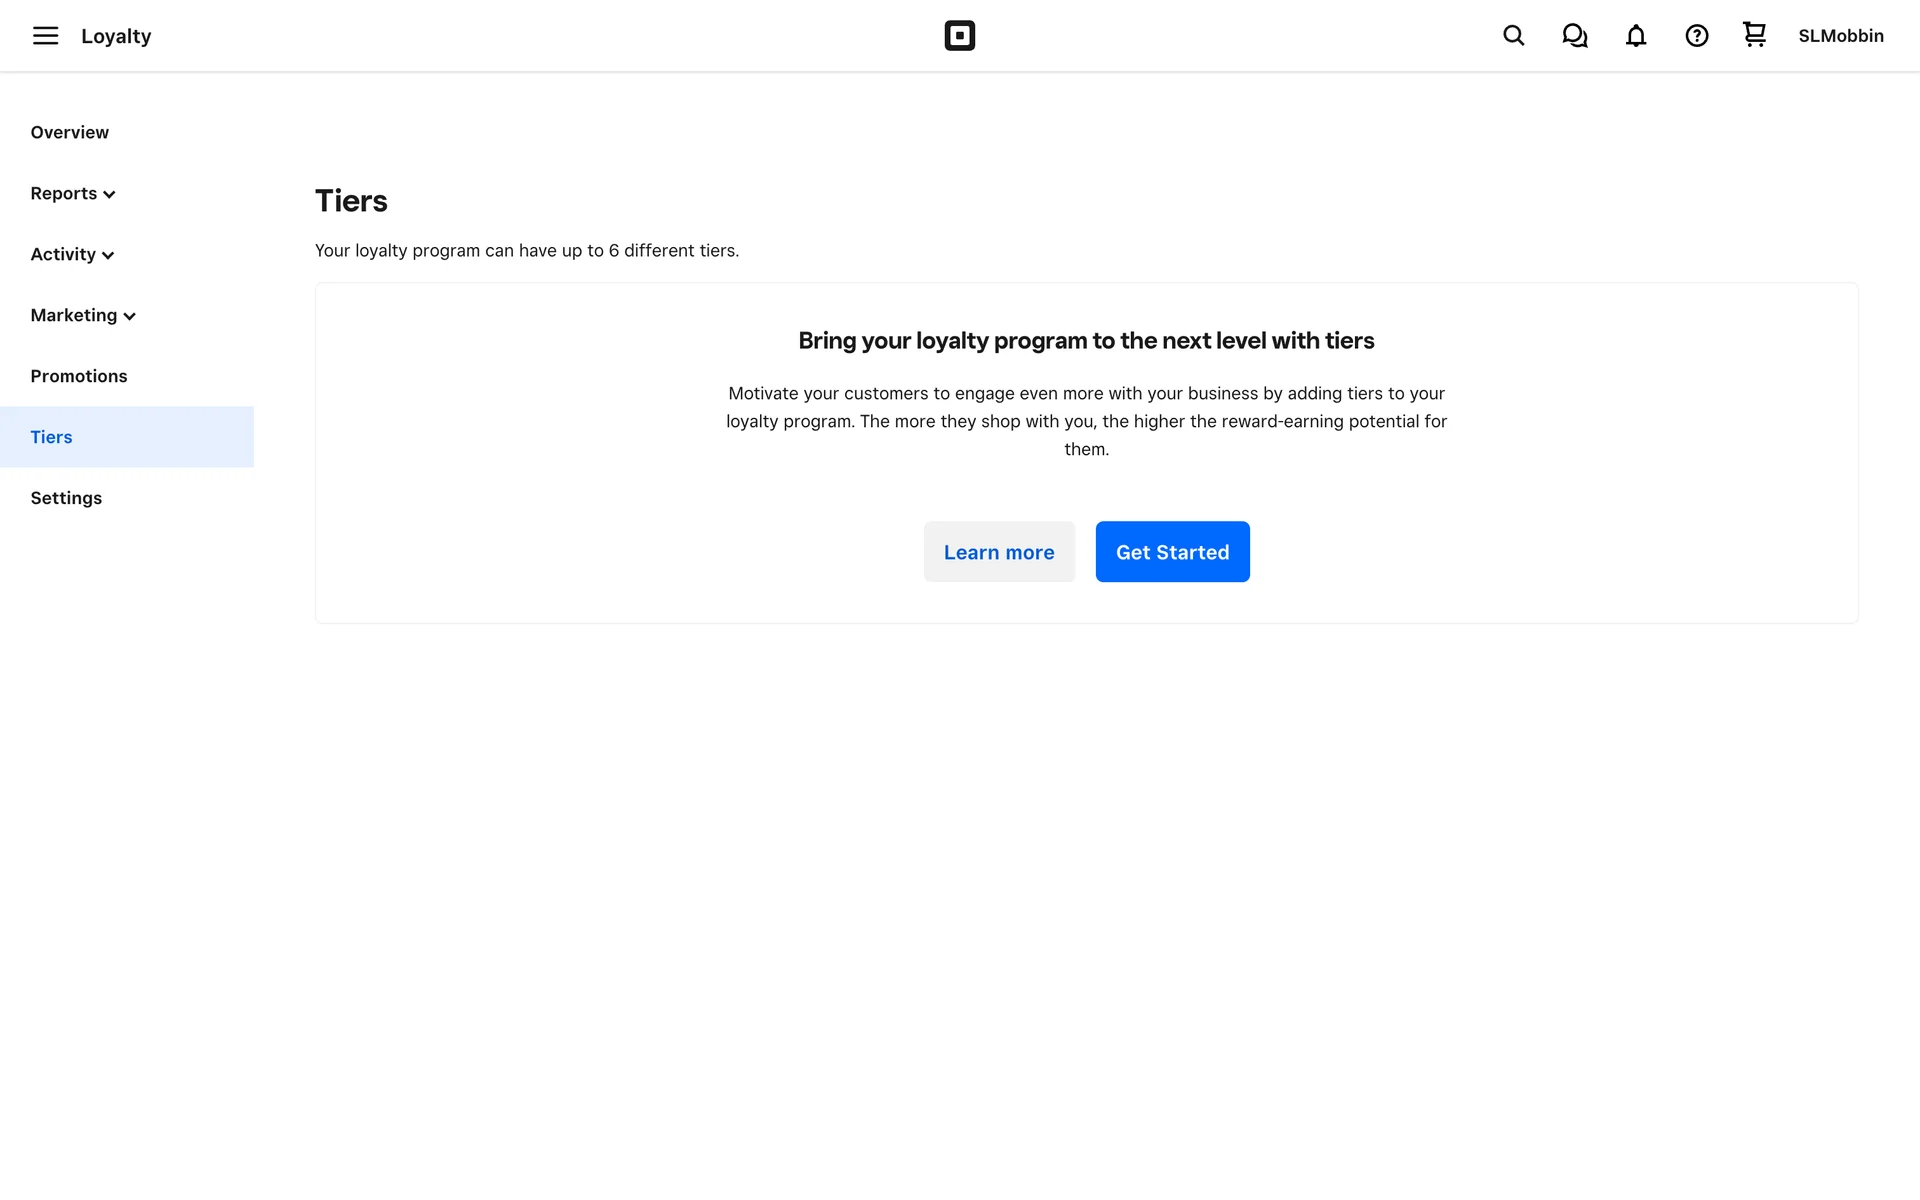Expand the Activity section chevron
Viewport: 1920px width, 1200px height.
coord(108,256)
